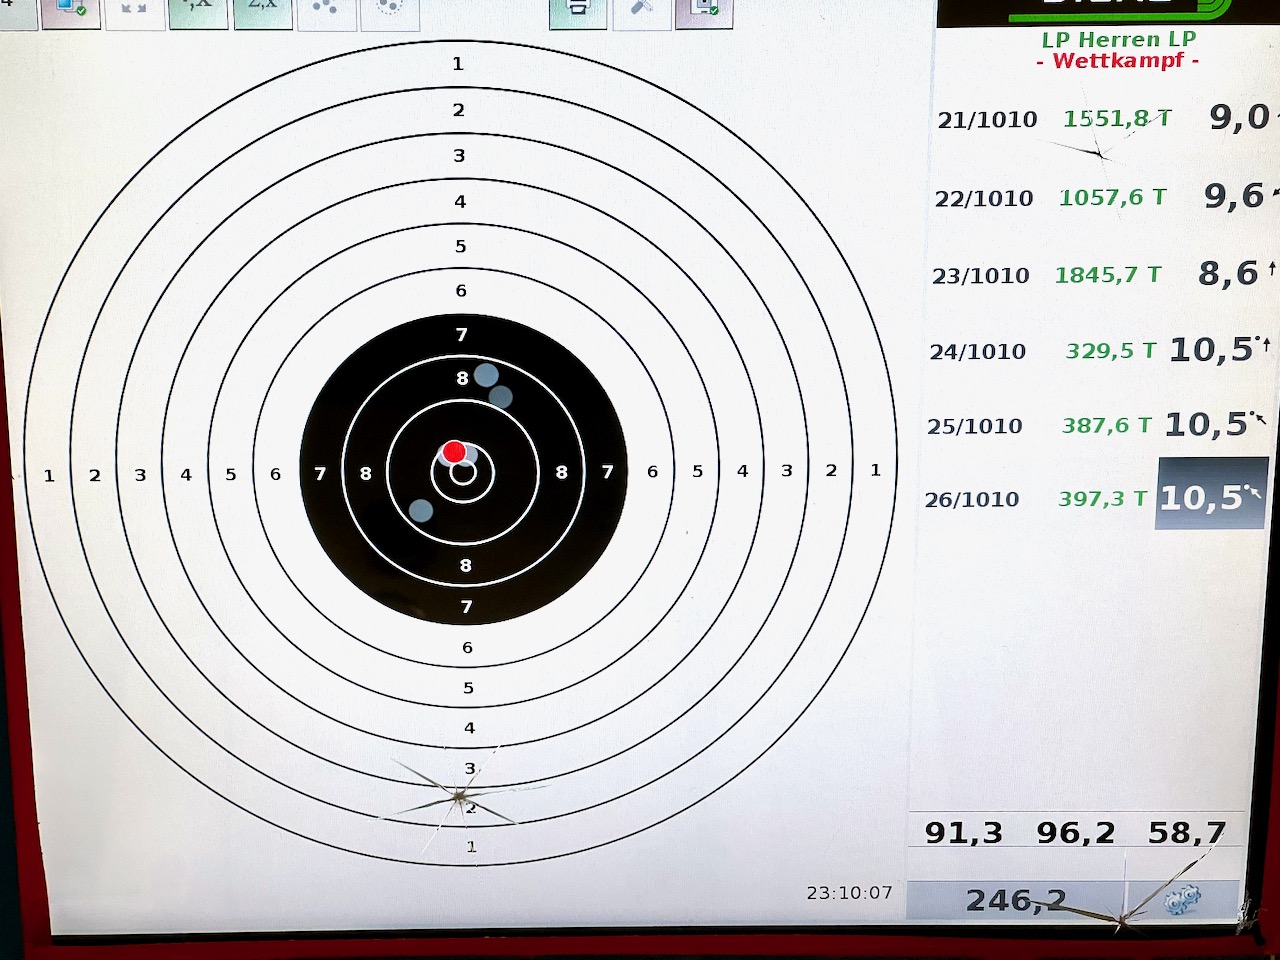Toggle the decimal scoring button left of dots
Image resolution: width=1280 pixels, height=960 pixels.
(x=263, y=8)
